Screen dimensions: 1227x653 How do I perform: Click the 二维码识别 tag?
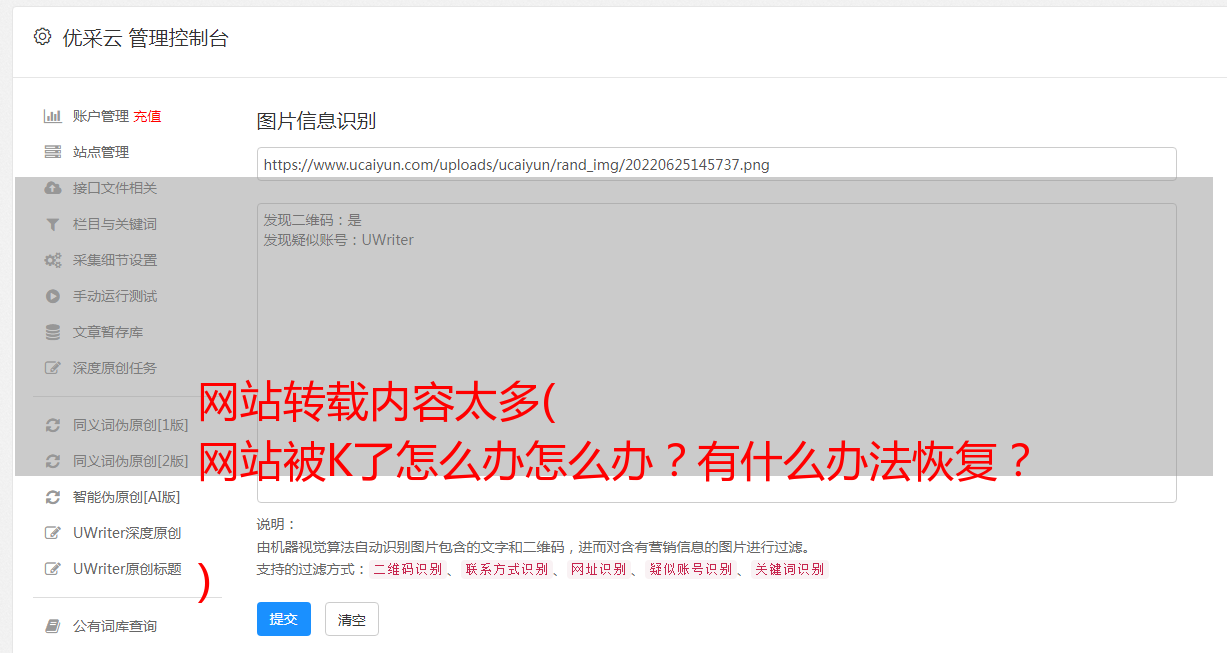(407, 569)
